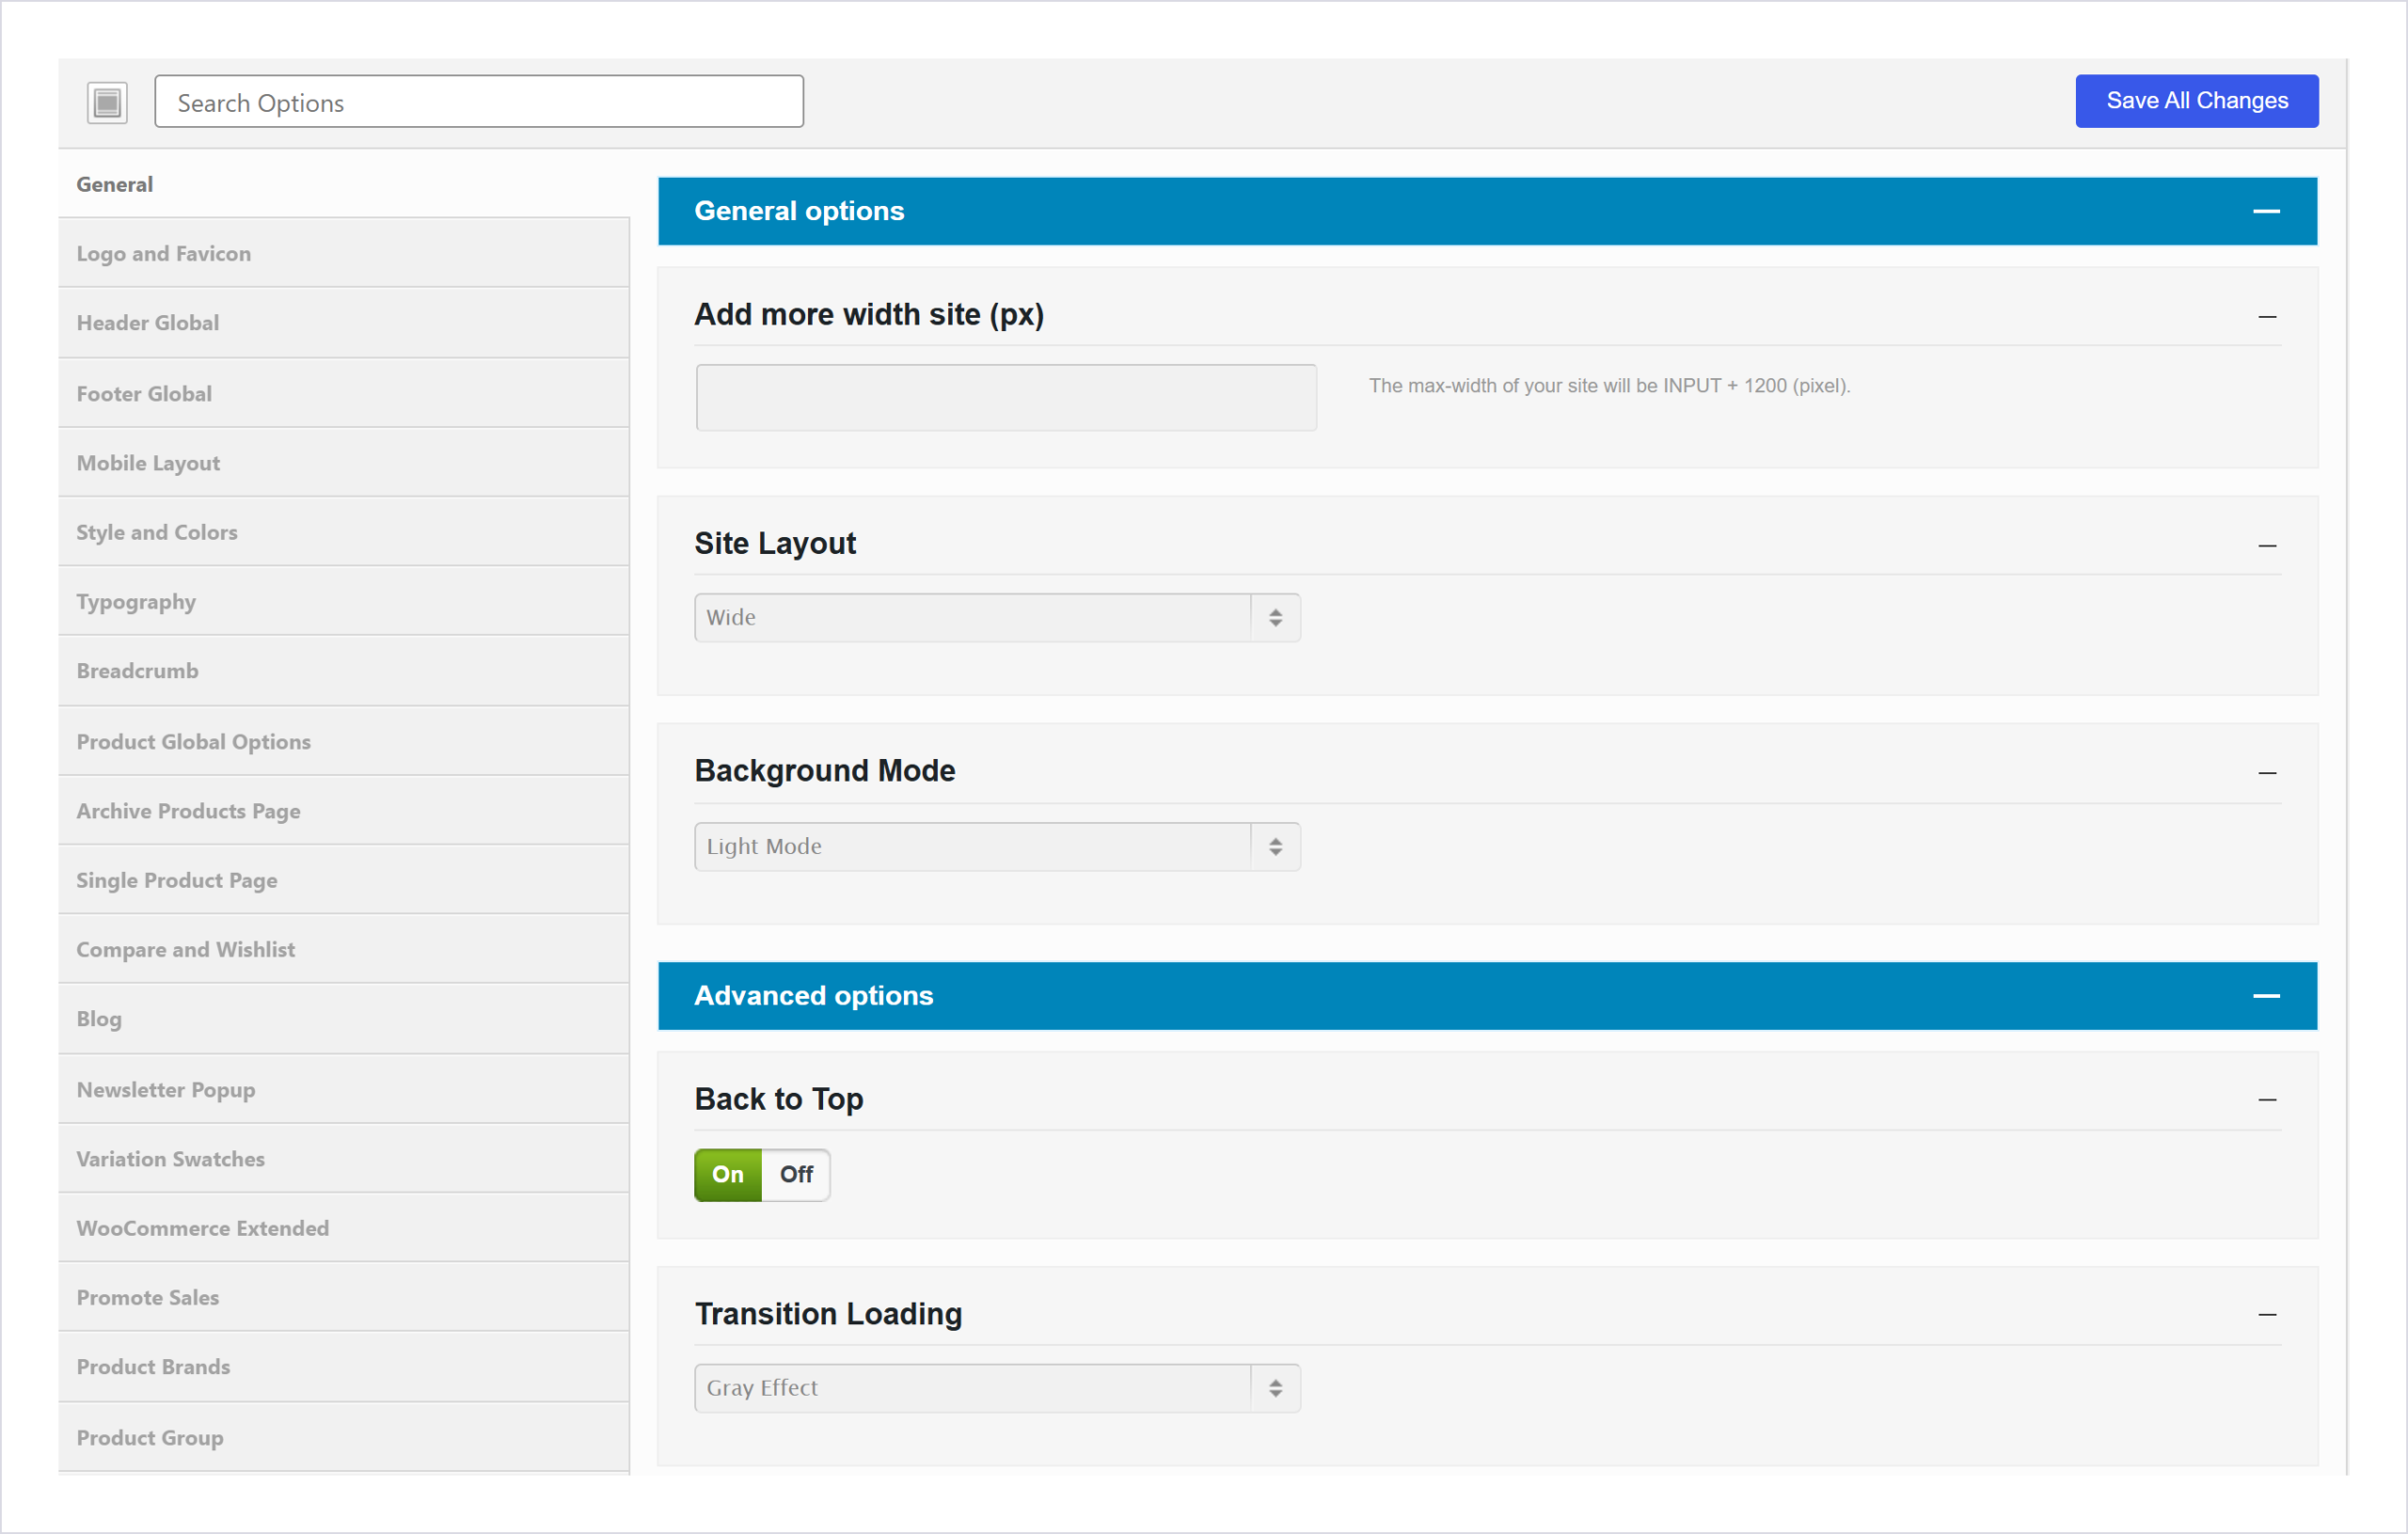
Task: Collapse the Background Mode panel
Action: 2267,773
